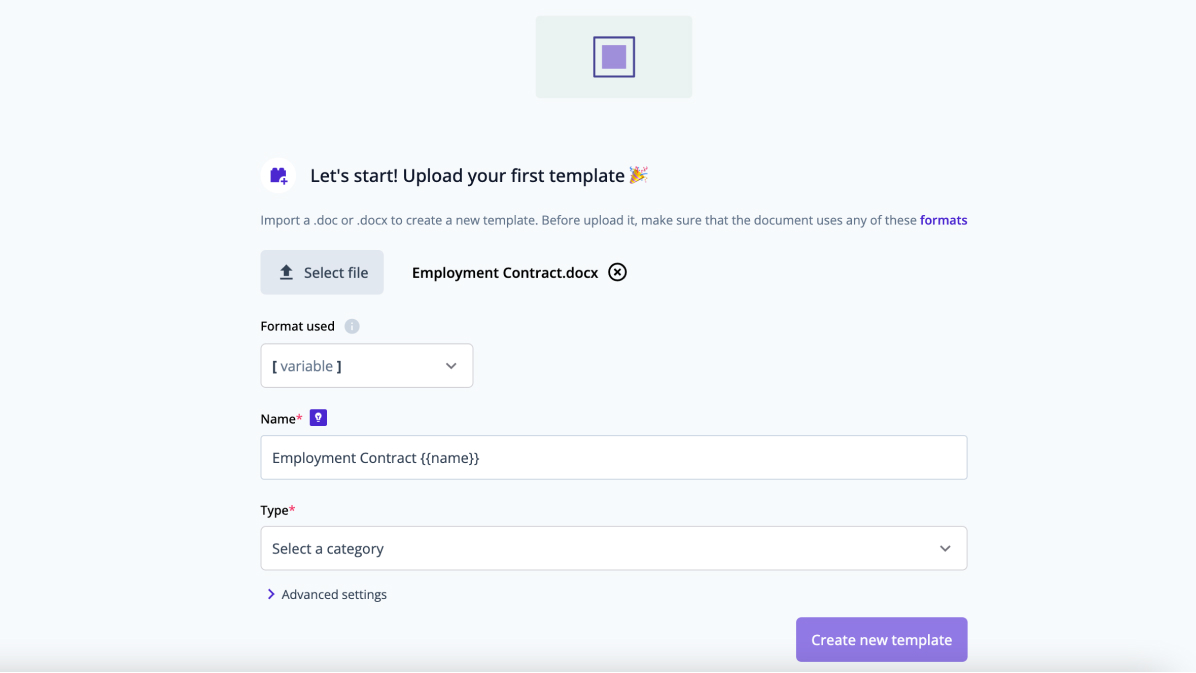This screenshot has height=673, width=1196.
Task: Click the info icon beside Format used
Action: click(351, 326)
